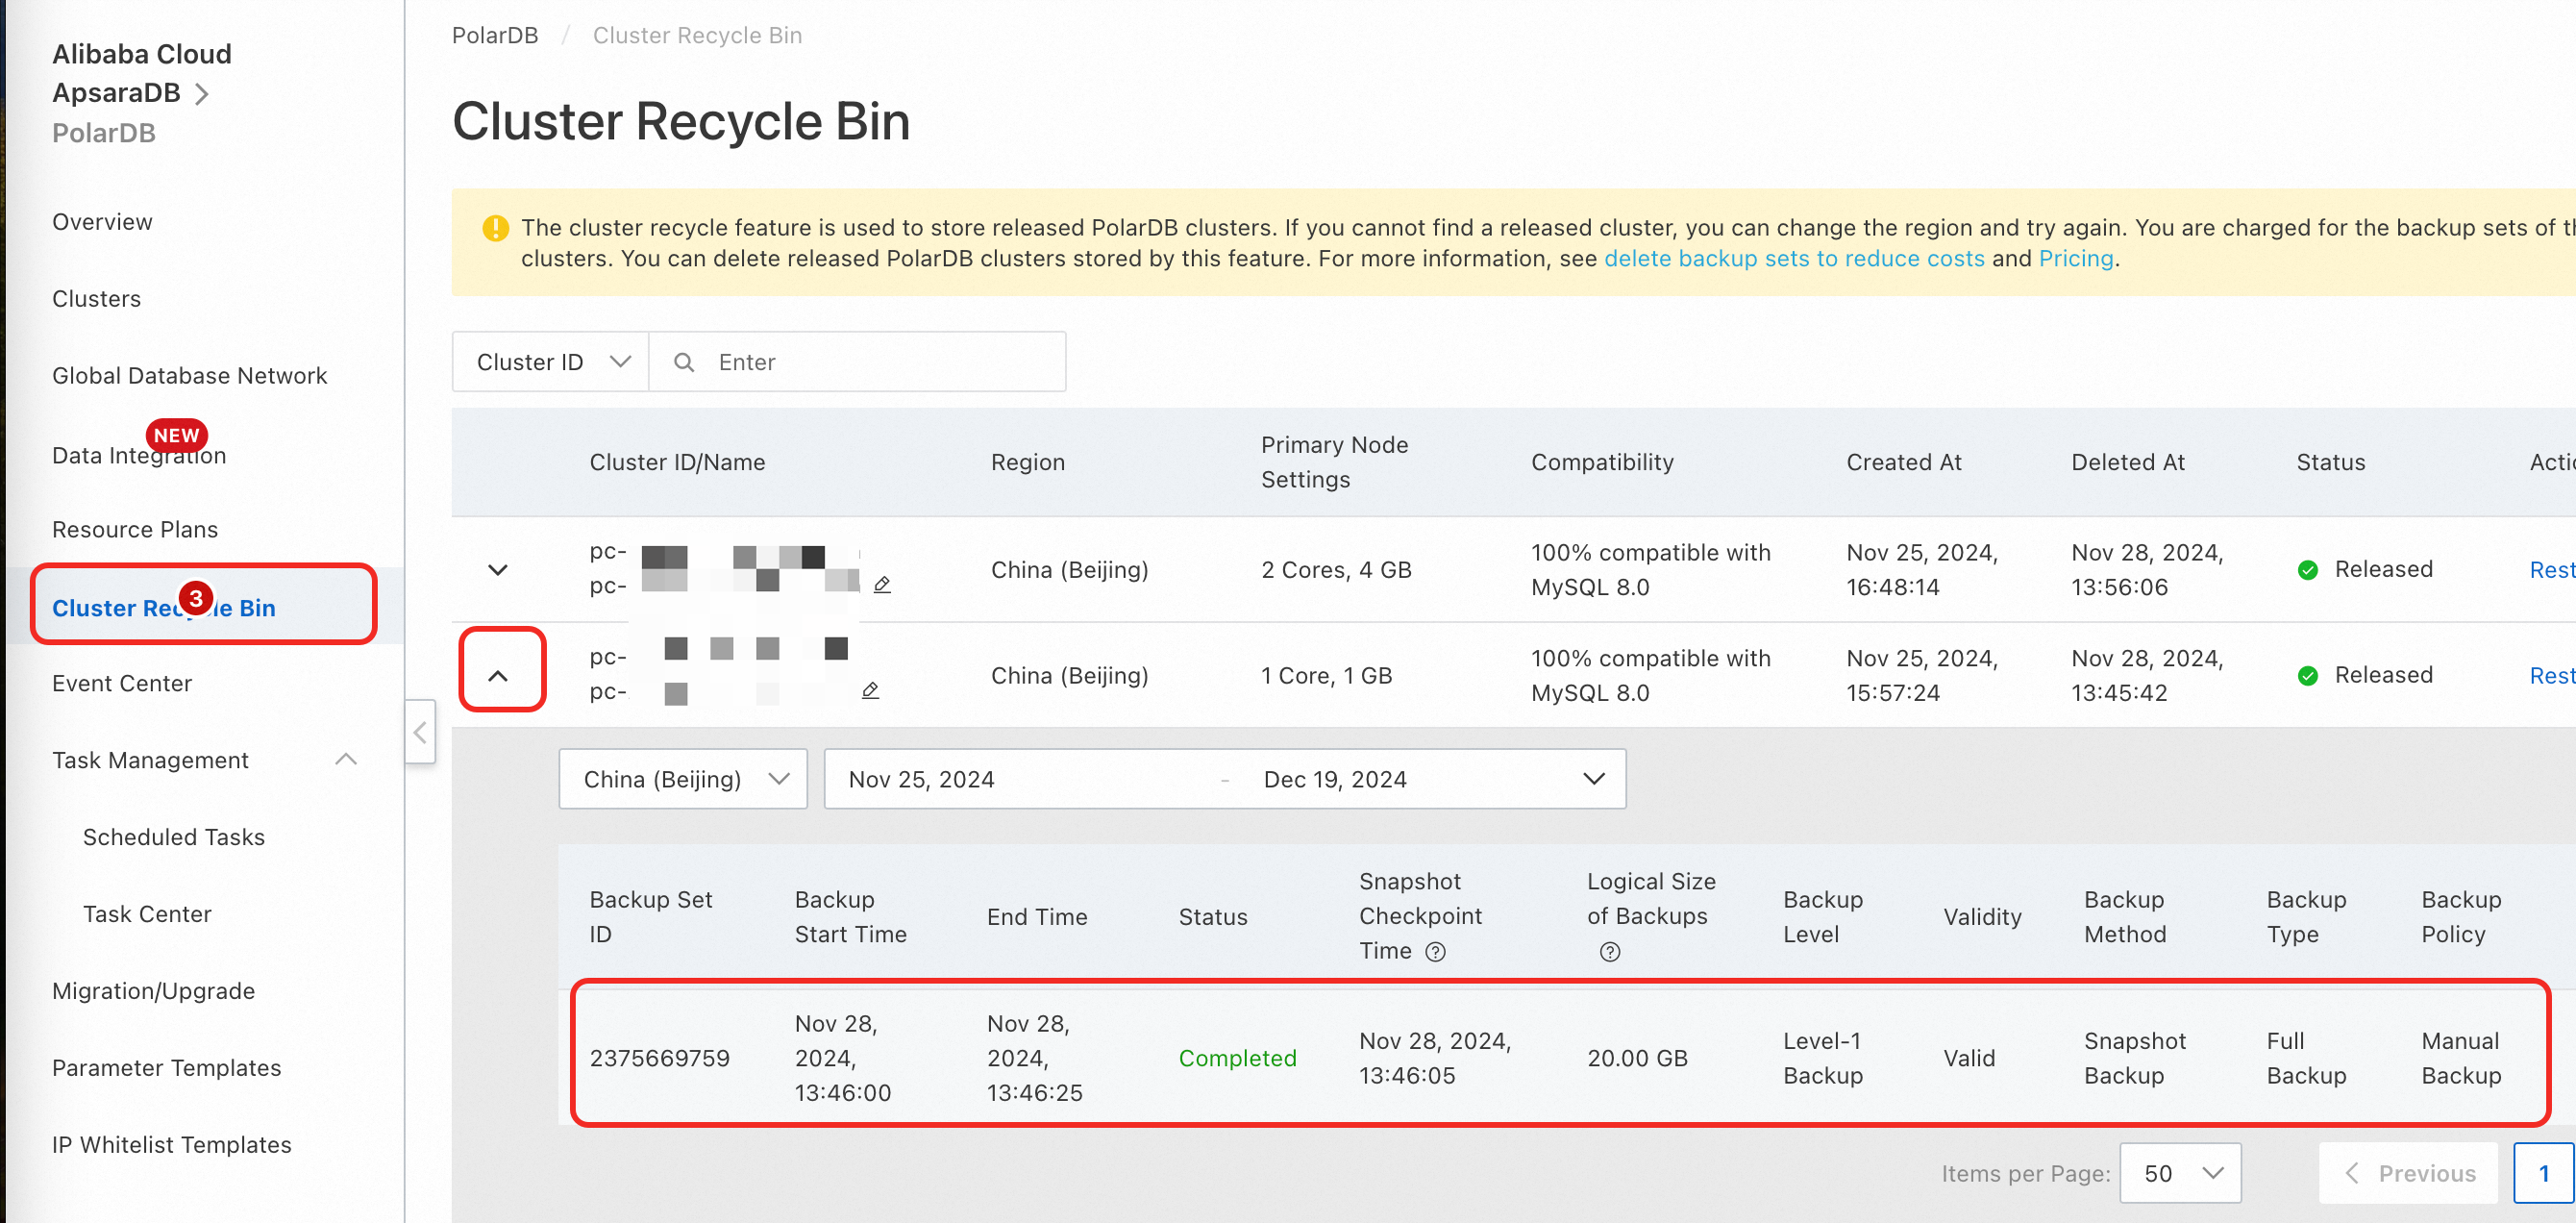Open Clusters in the sidebar

(x=96, y=299)
